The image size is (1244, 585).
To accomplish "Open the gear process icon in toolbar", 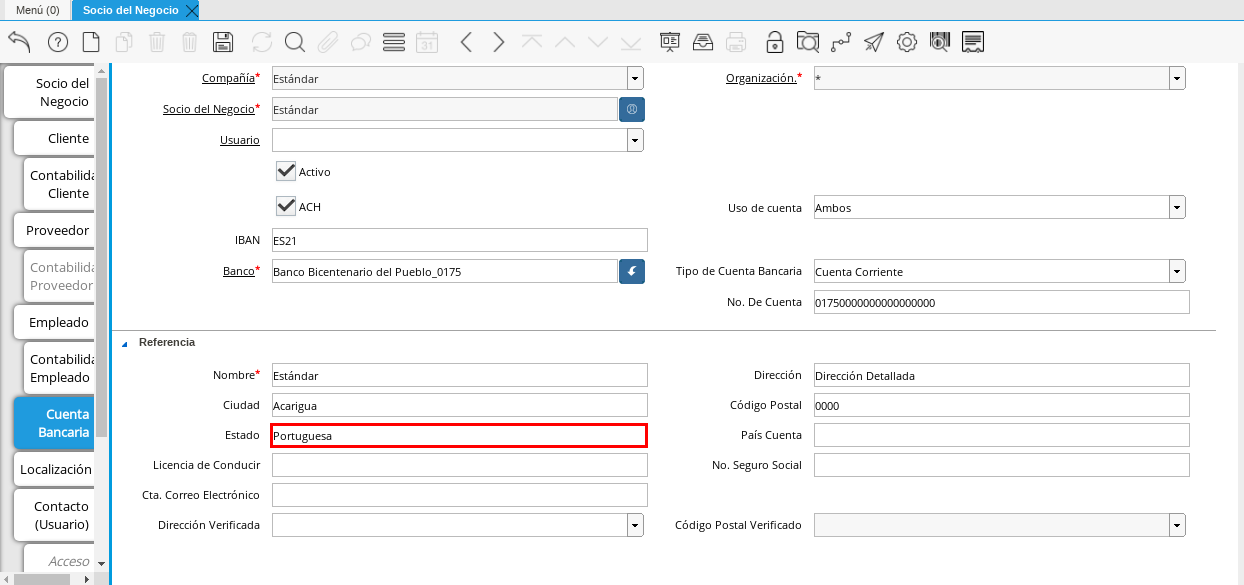I will click(x=906, y=42).
